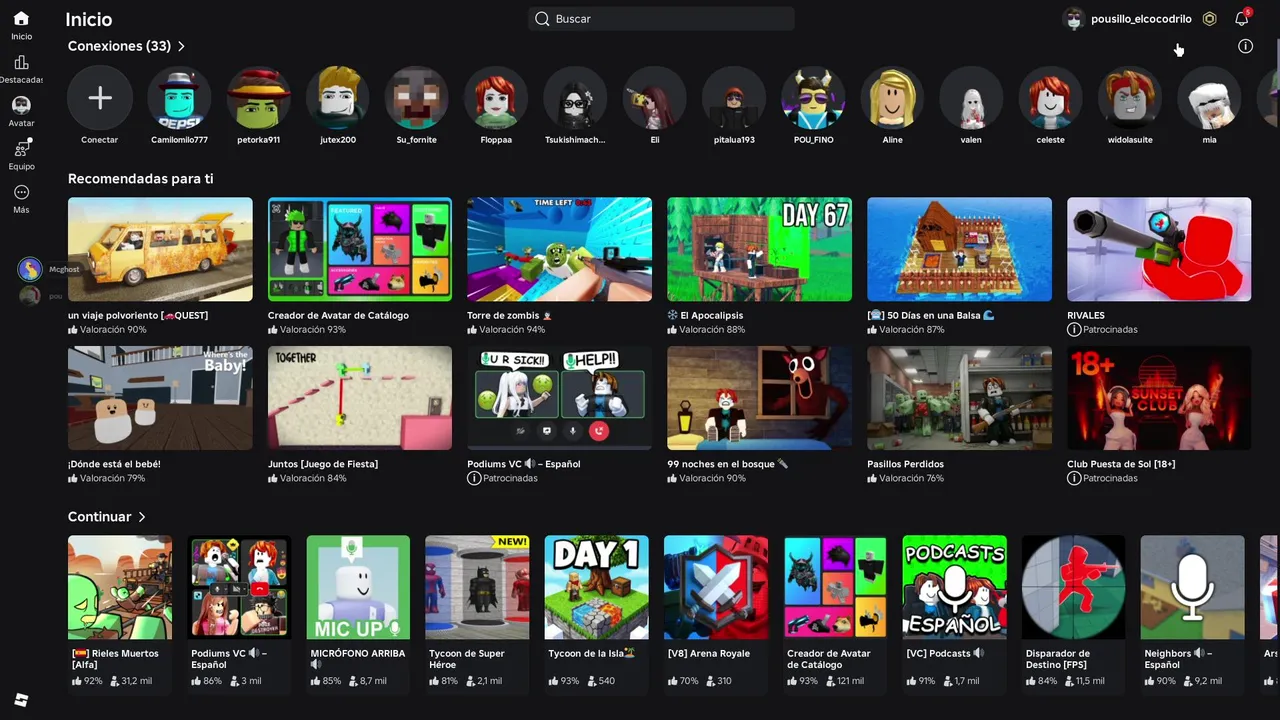1280x720 pixels.
Task: Open pitalua193's avatar
Action: point(734,98)
